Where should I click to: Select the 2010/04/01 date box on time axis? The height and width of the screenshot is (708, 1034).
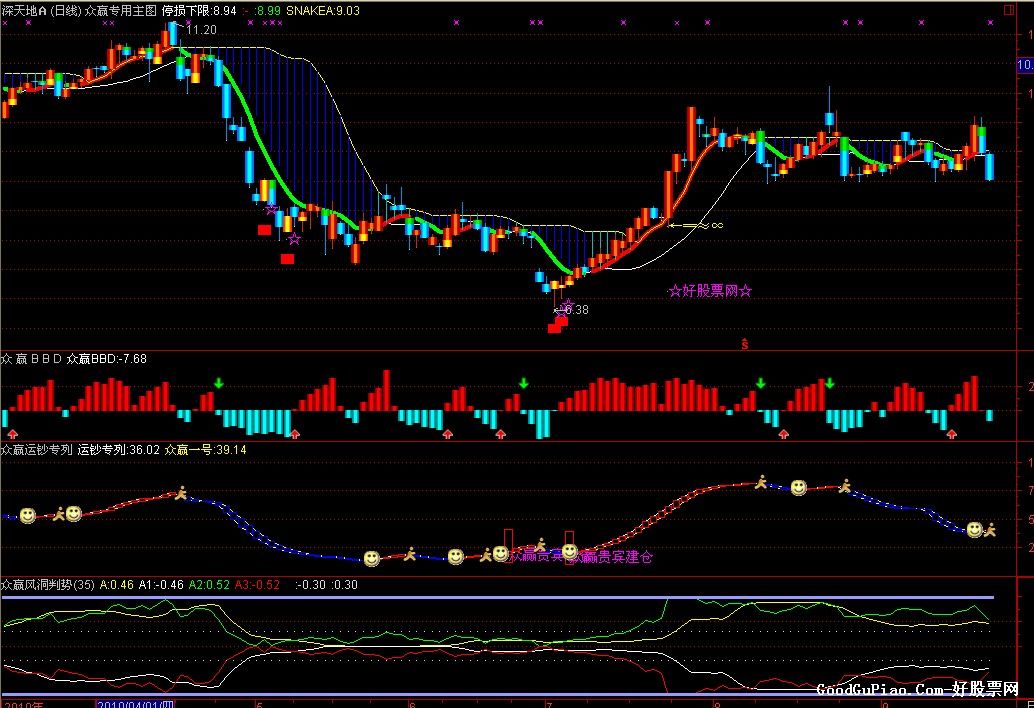(x=135, y=704)
